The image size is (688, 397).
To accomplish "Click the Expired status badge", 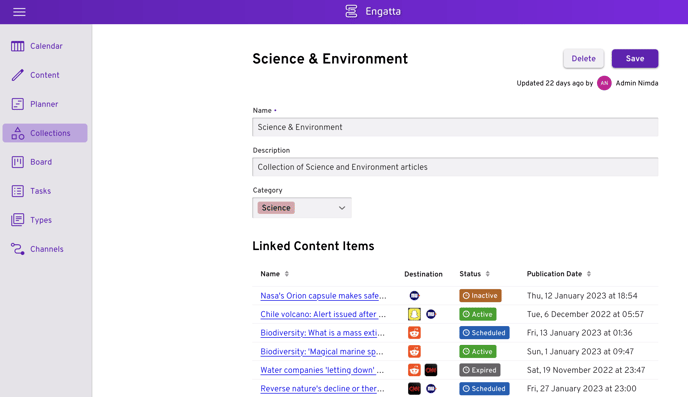I will (480, 370).
